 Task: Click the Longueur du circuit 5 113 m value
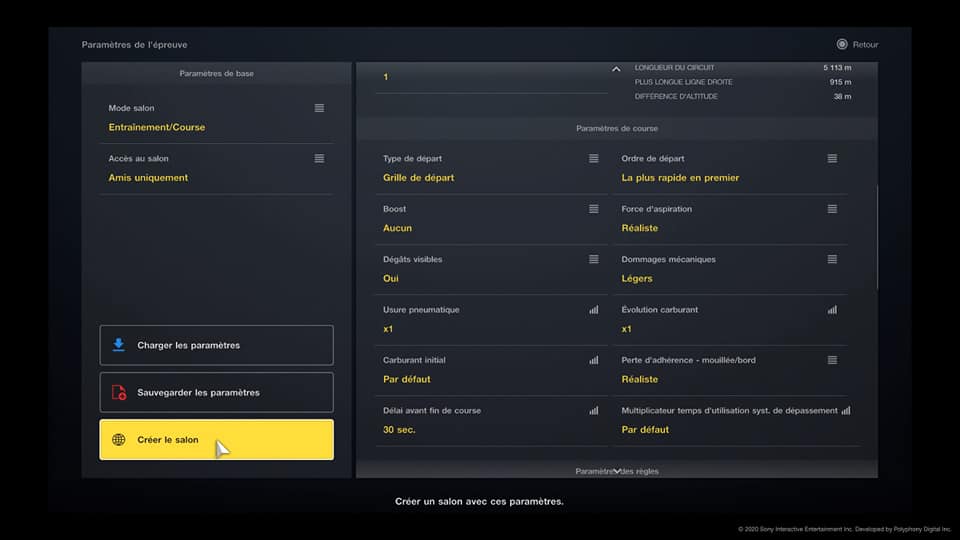[837, 67]
